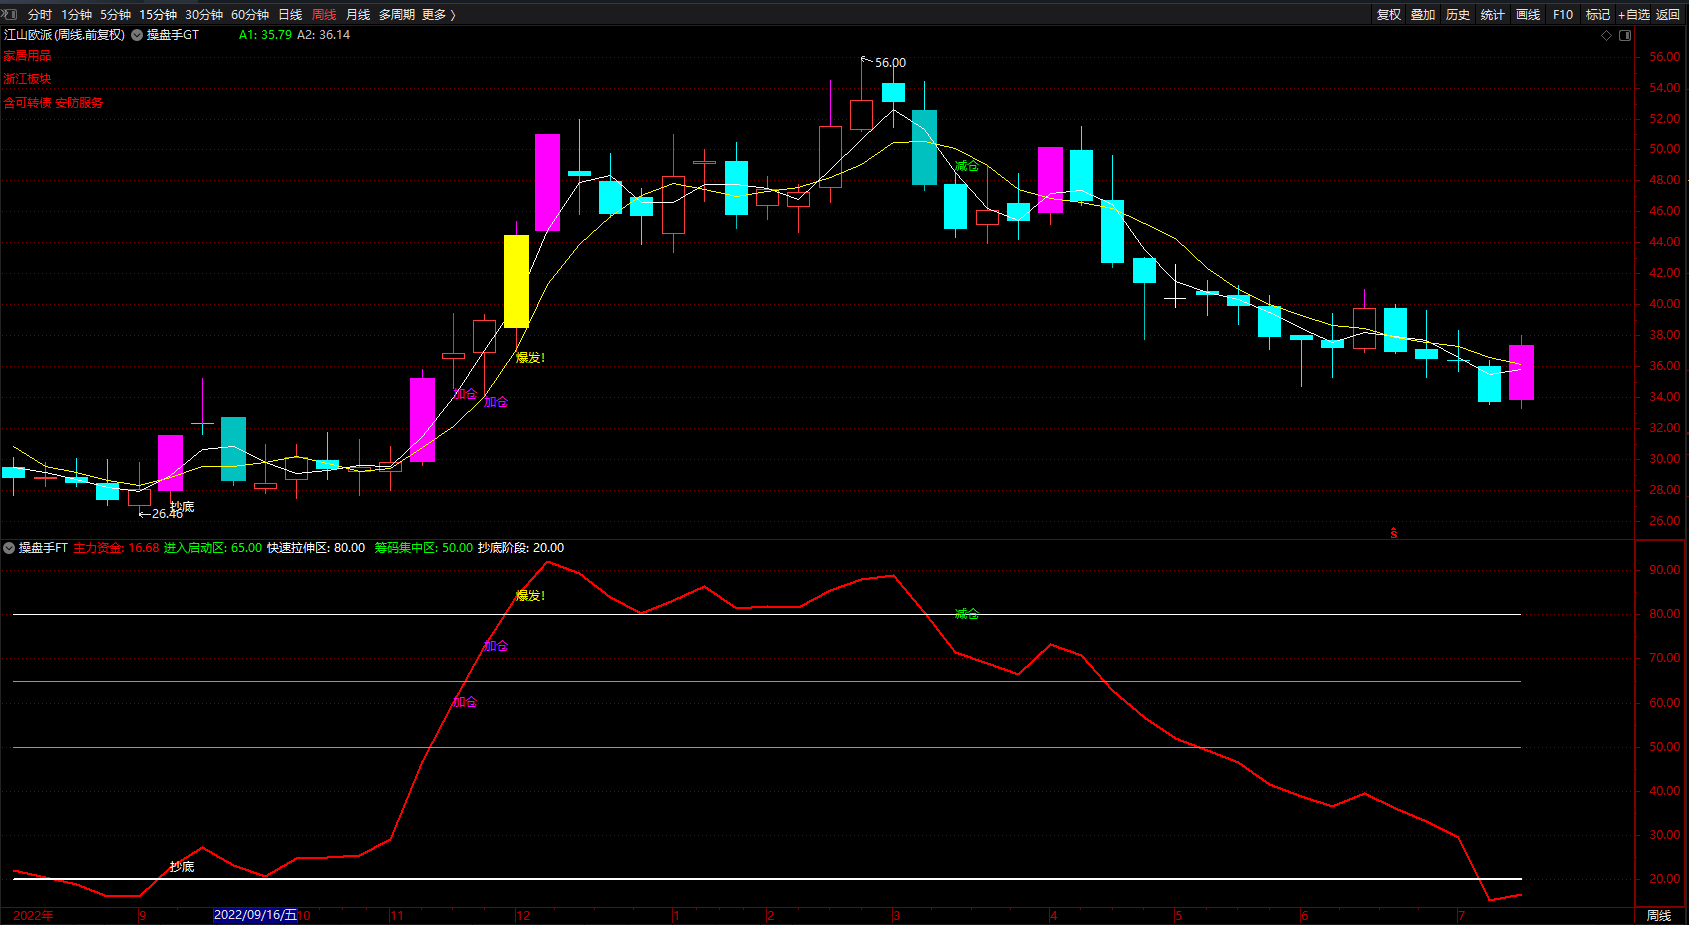Click the red info marker below the candlesticks
This screenshot has height=925, width=1689.
(x=1393, y=533)
